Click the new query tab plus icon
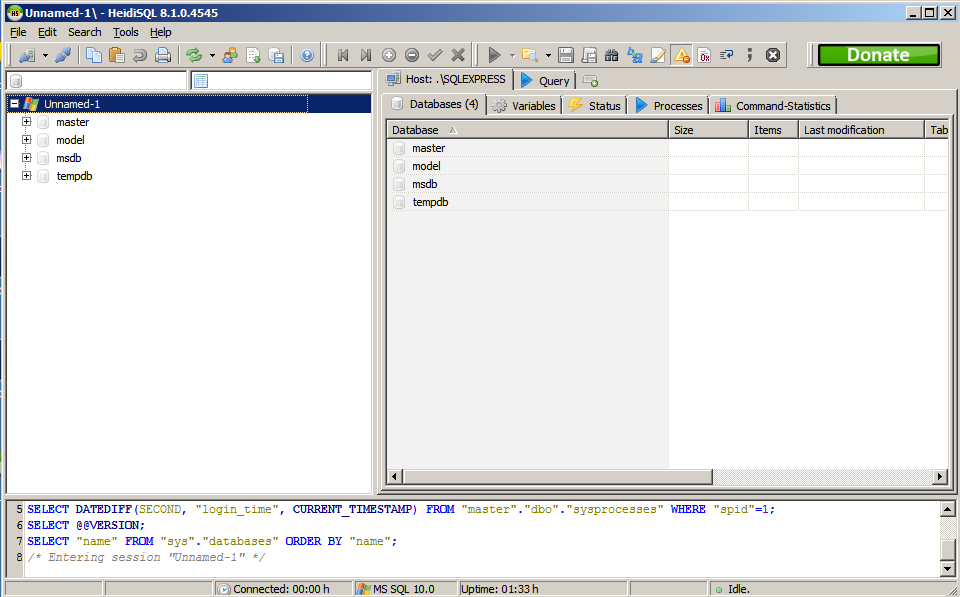960x597 pixels. click(590, 81)
